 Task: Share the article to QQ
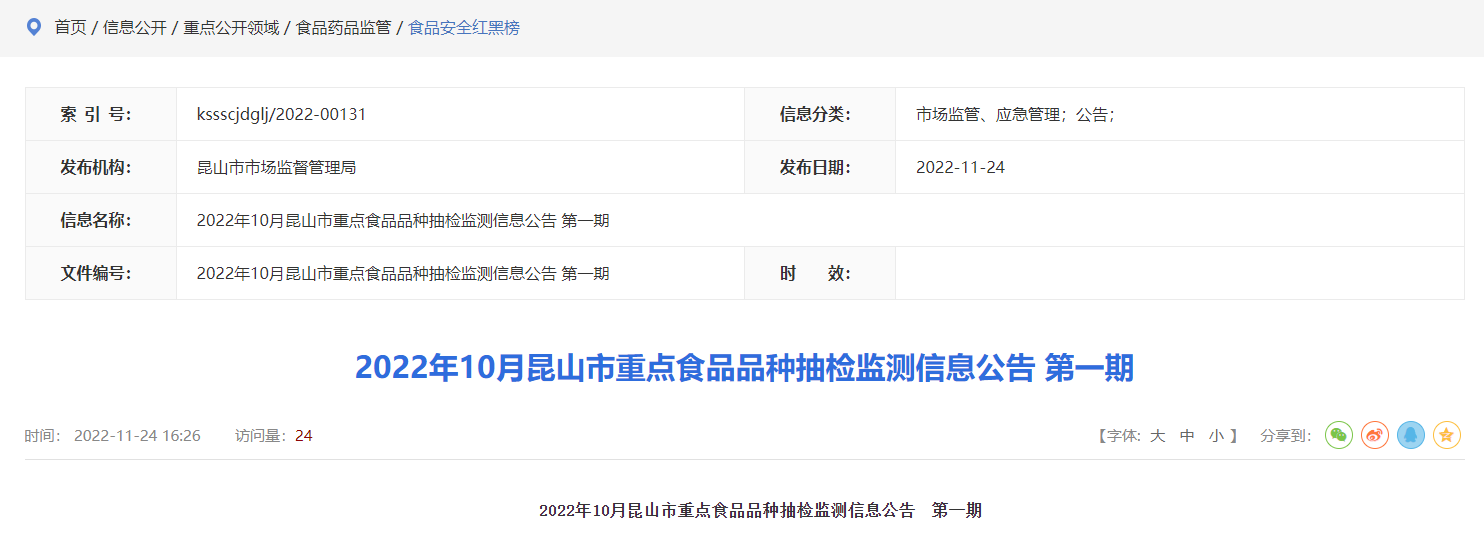(1411, 435)
